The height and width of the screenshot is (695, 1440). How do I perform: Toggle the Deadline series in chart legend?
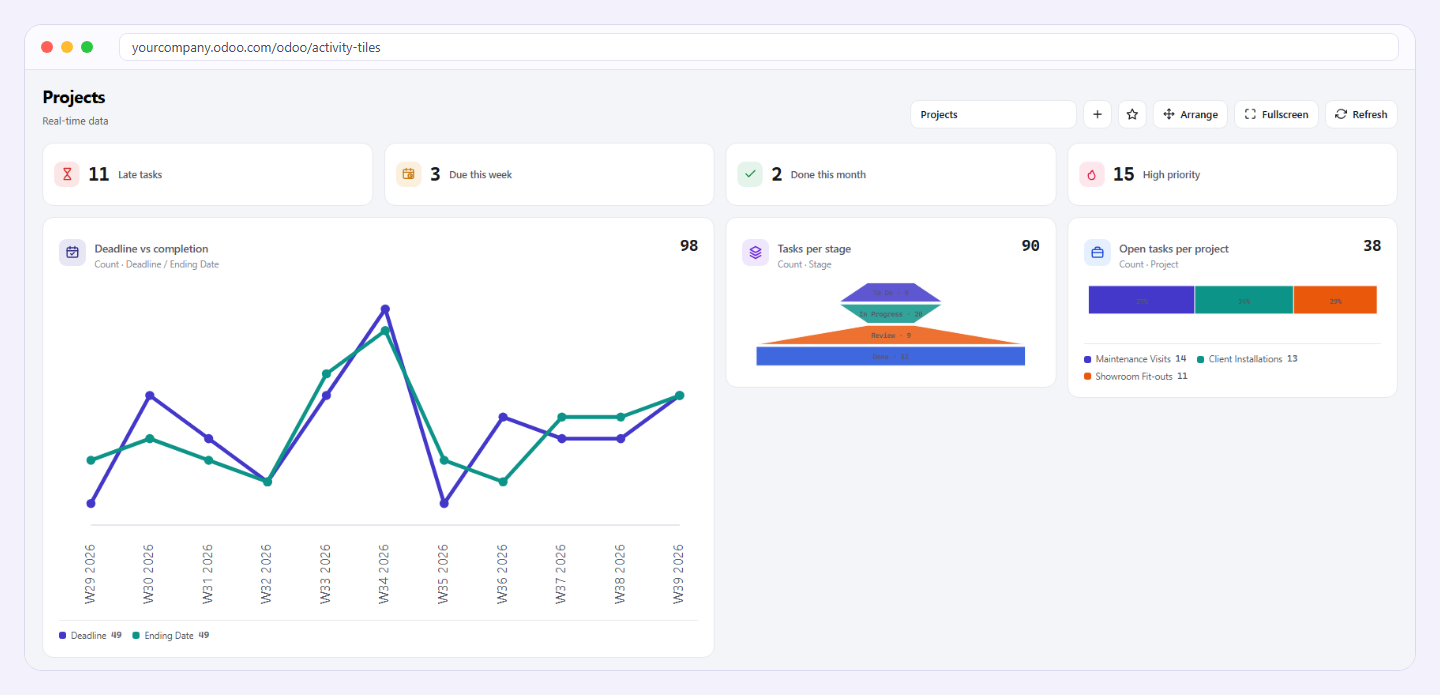90,635
